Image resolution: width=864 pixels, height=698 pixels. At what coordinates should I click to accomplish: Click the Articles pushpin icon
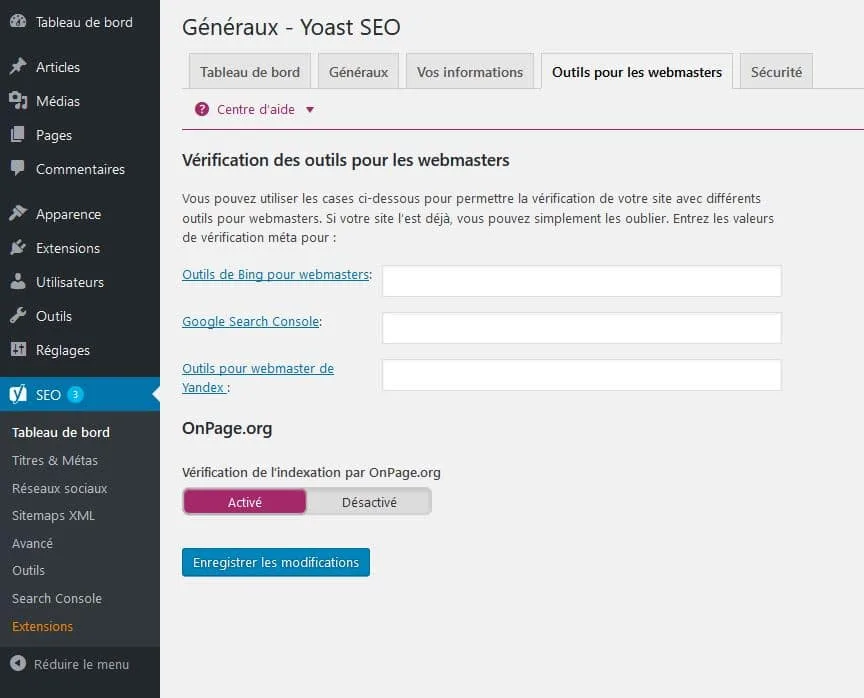click(x=18, y=67)
